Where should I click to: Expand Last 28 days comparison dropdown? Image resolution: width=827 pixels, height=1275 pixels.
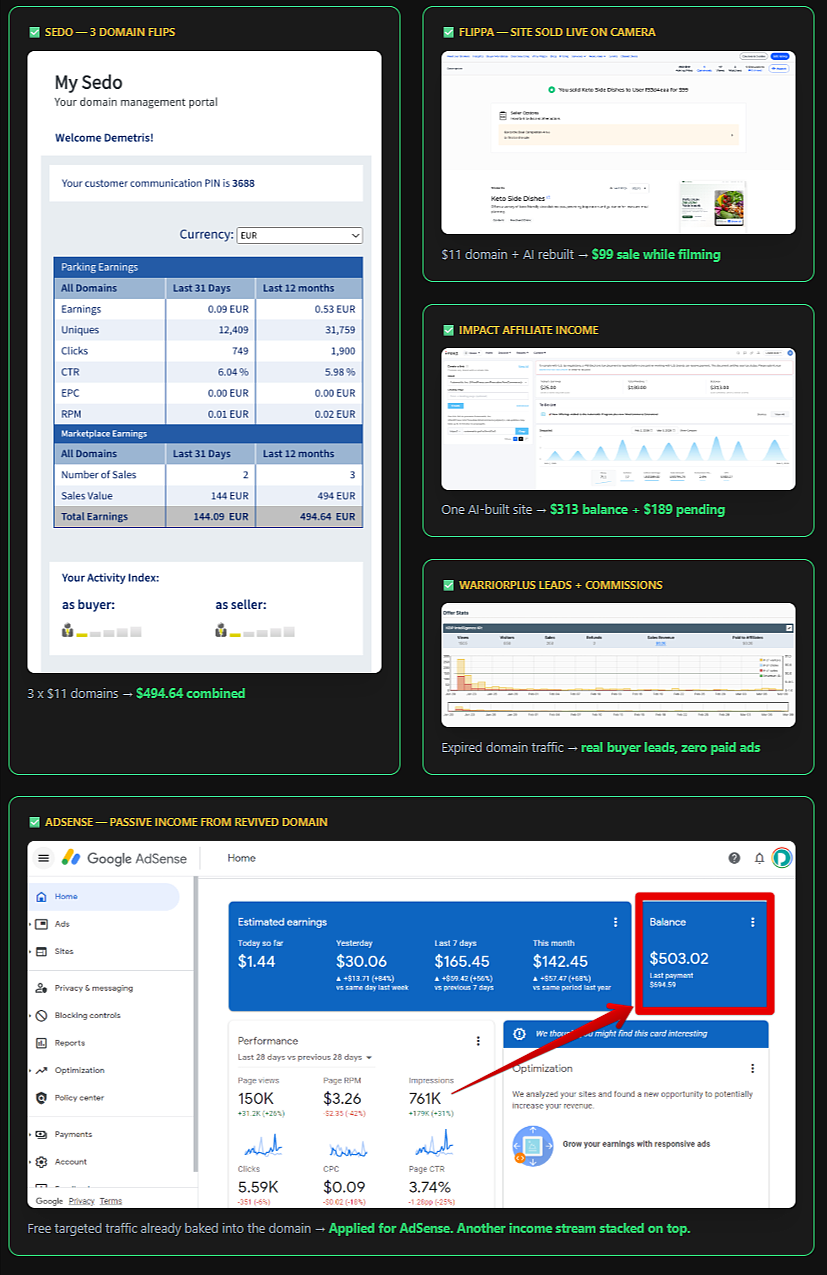pyautogui.click(x=369, y=1058)
